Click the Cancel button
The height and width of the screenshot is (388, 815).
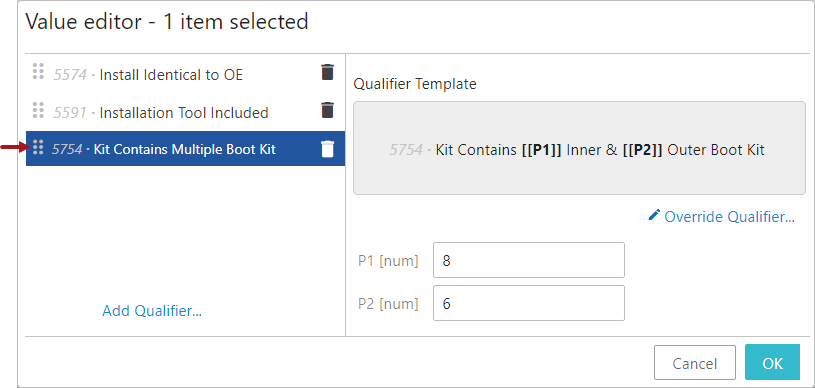coord(694,363)
